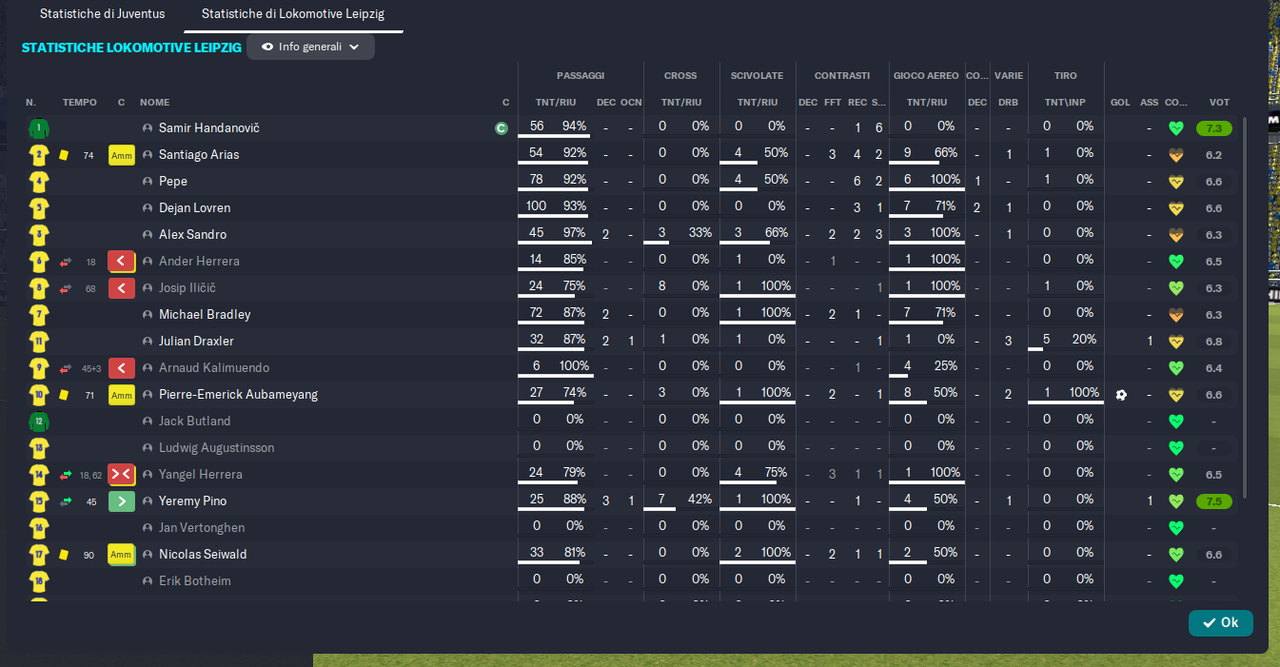Screen dimensions: 1280x667
Task: Click the PASSAGGI column group header
Action: click(x=580, y=76)
